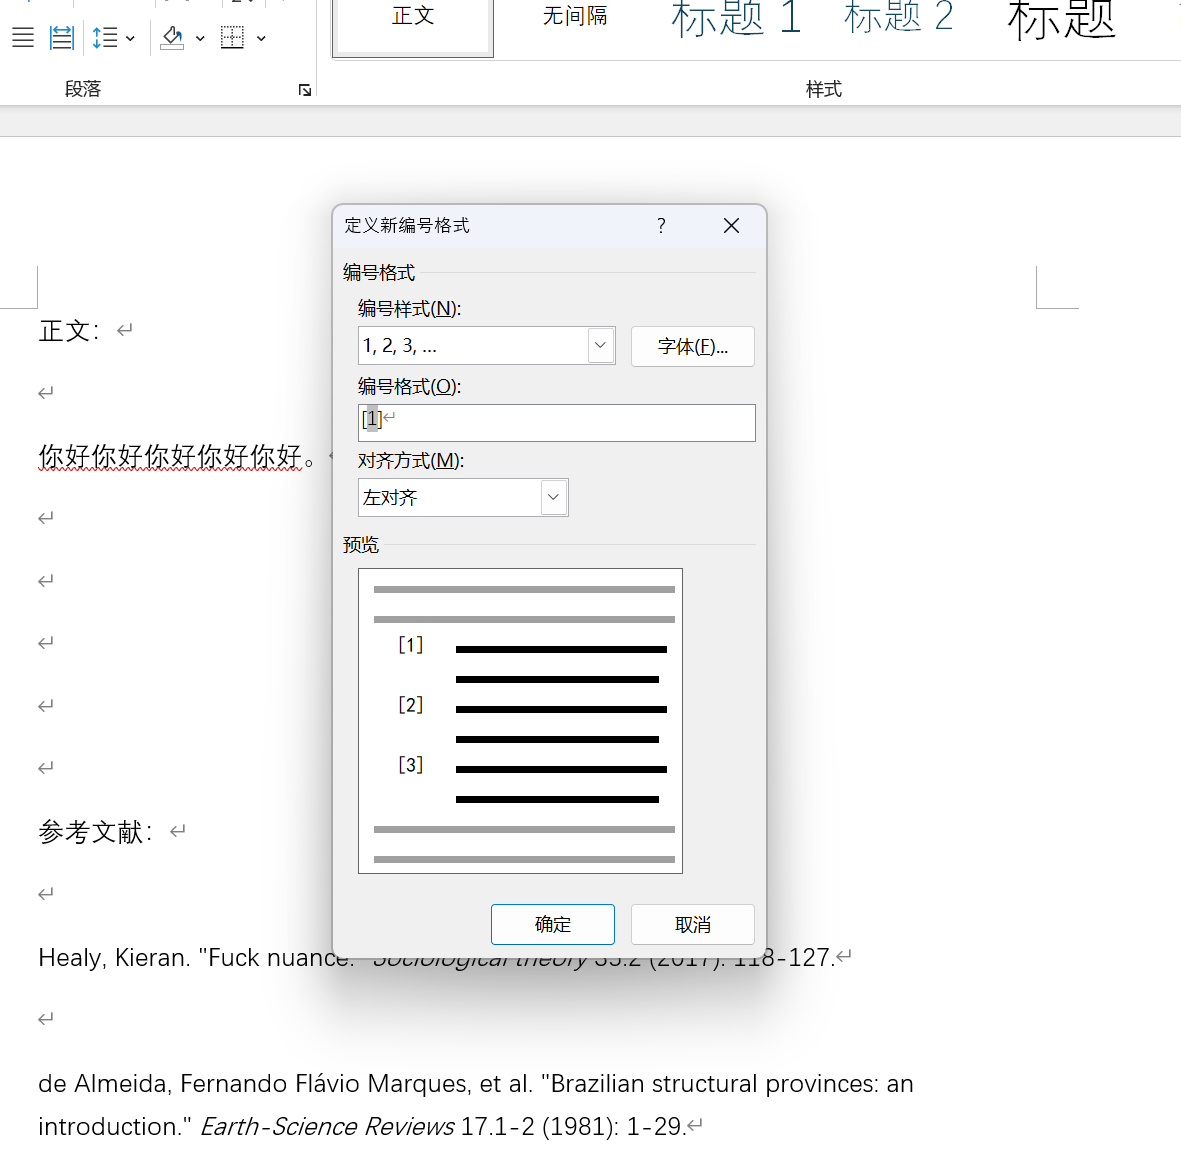Screen dimensions: 1181x1157
Task: Close the 定义新编号格式 dialog
Action: [731, 226]
